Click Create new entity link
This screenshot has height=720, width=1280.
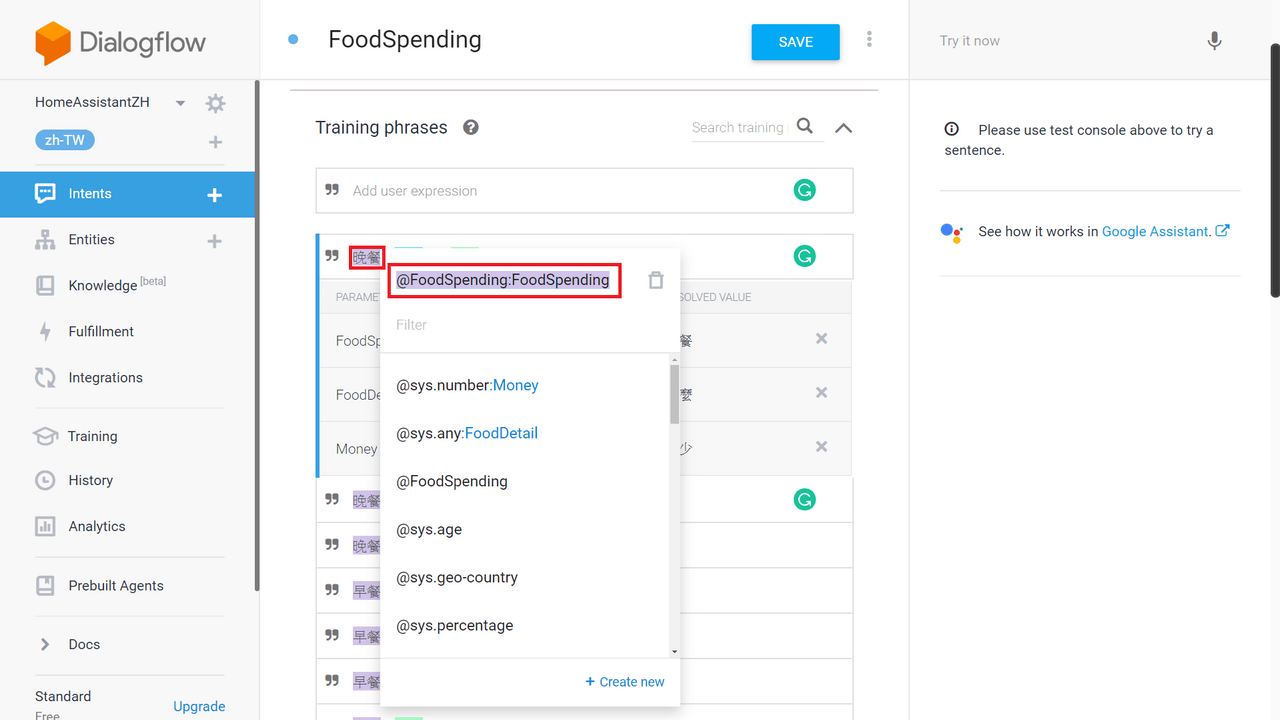[x=625, y=682]
